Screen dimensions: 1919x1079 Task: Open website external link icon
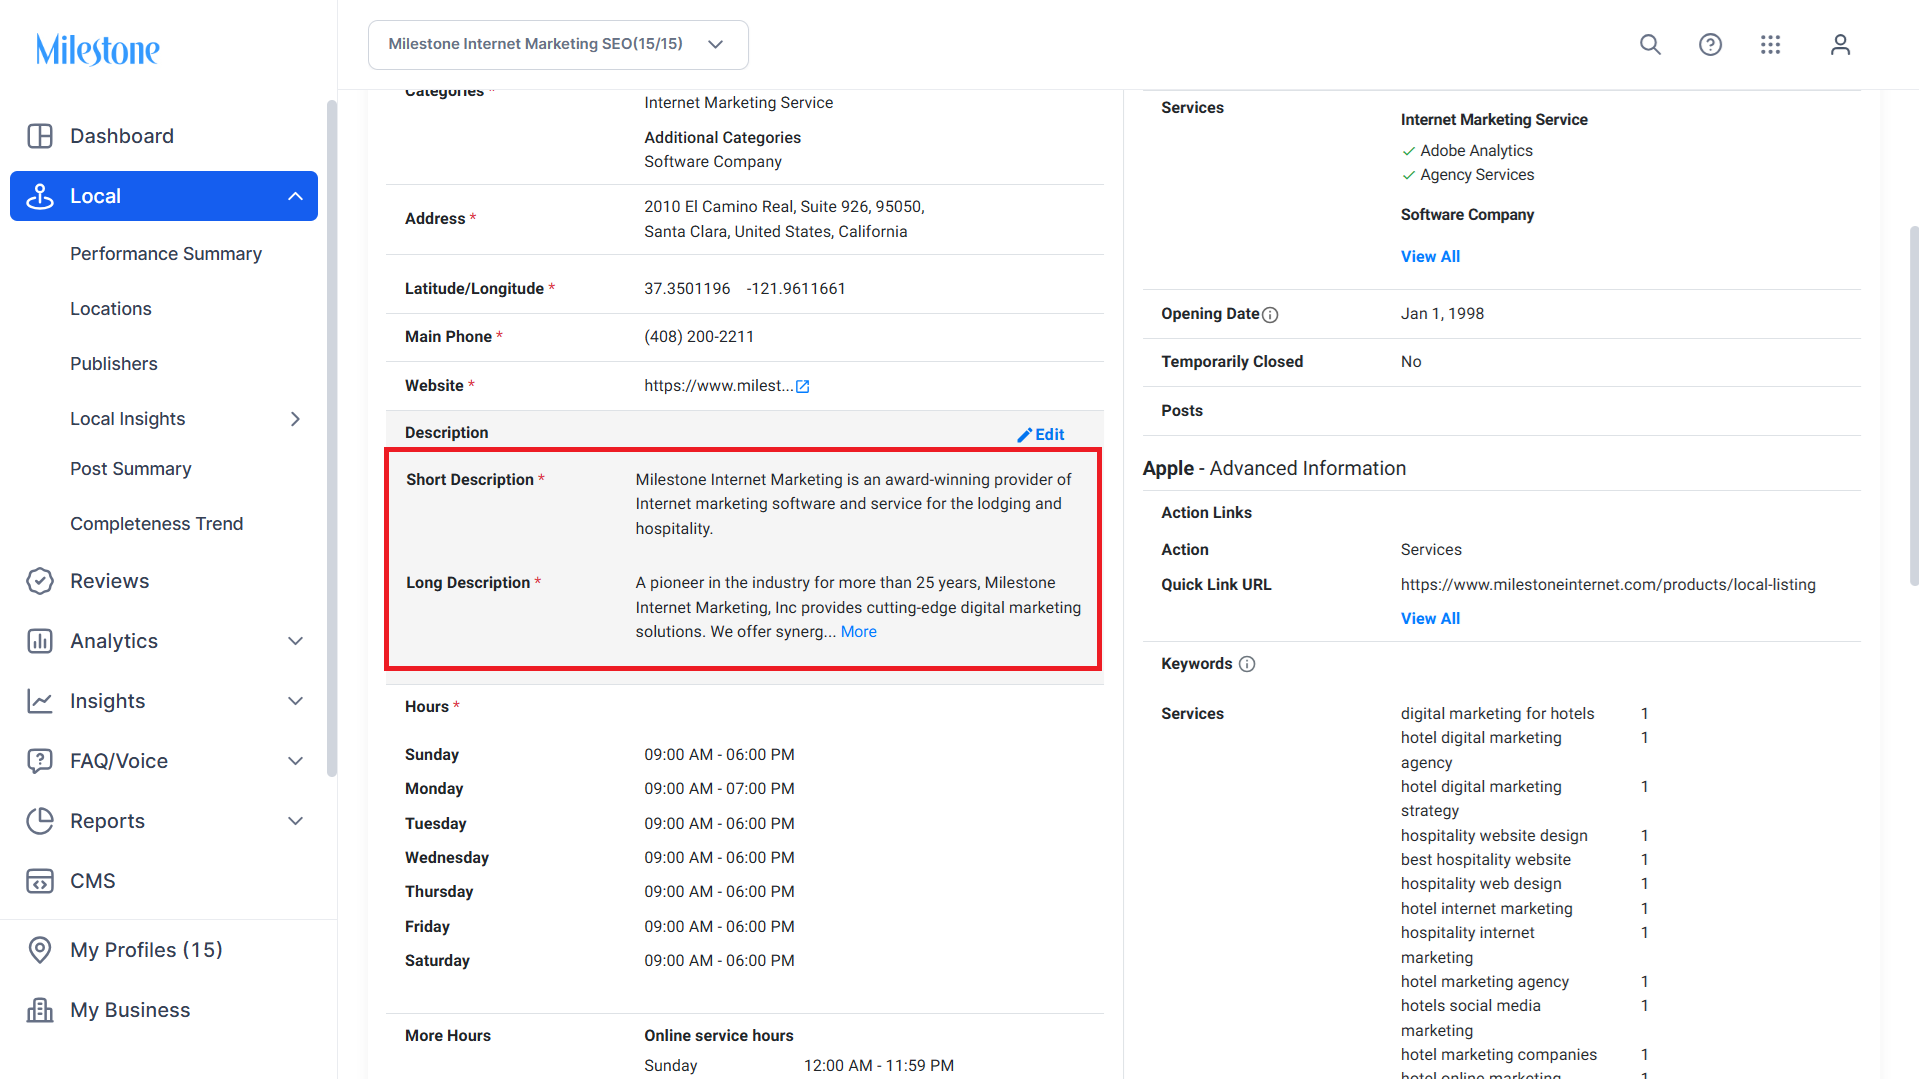[x=802, y=386]
